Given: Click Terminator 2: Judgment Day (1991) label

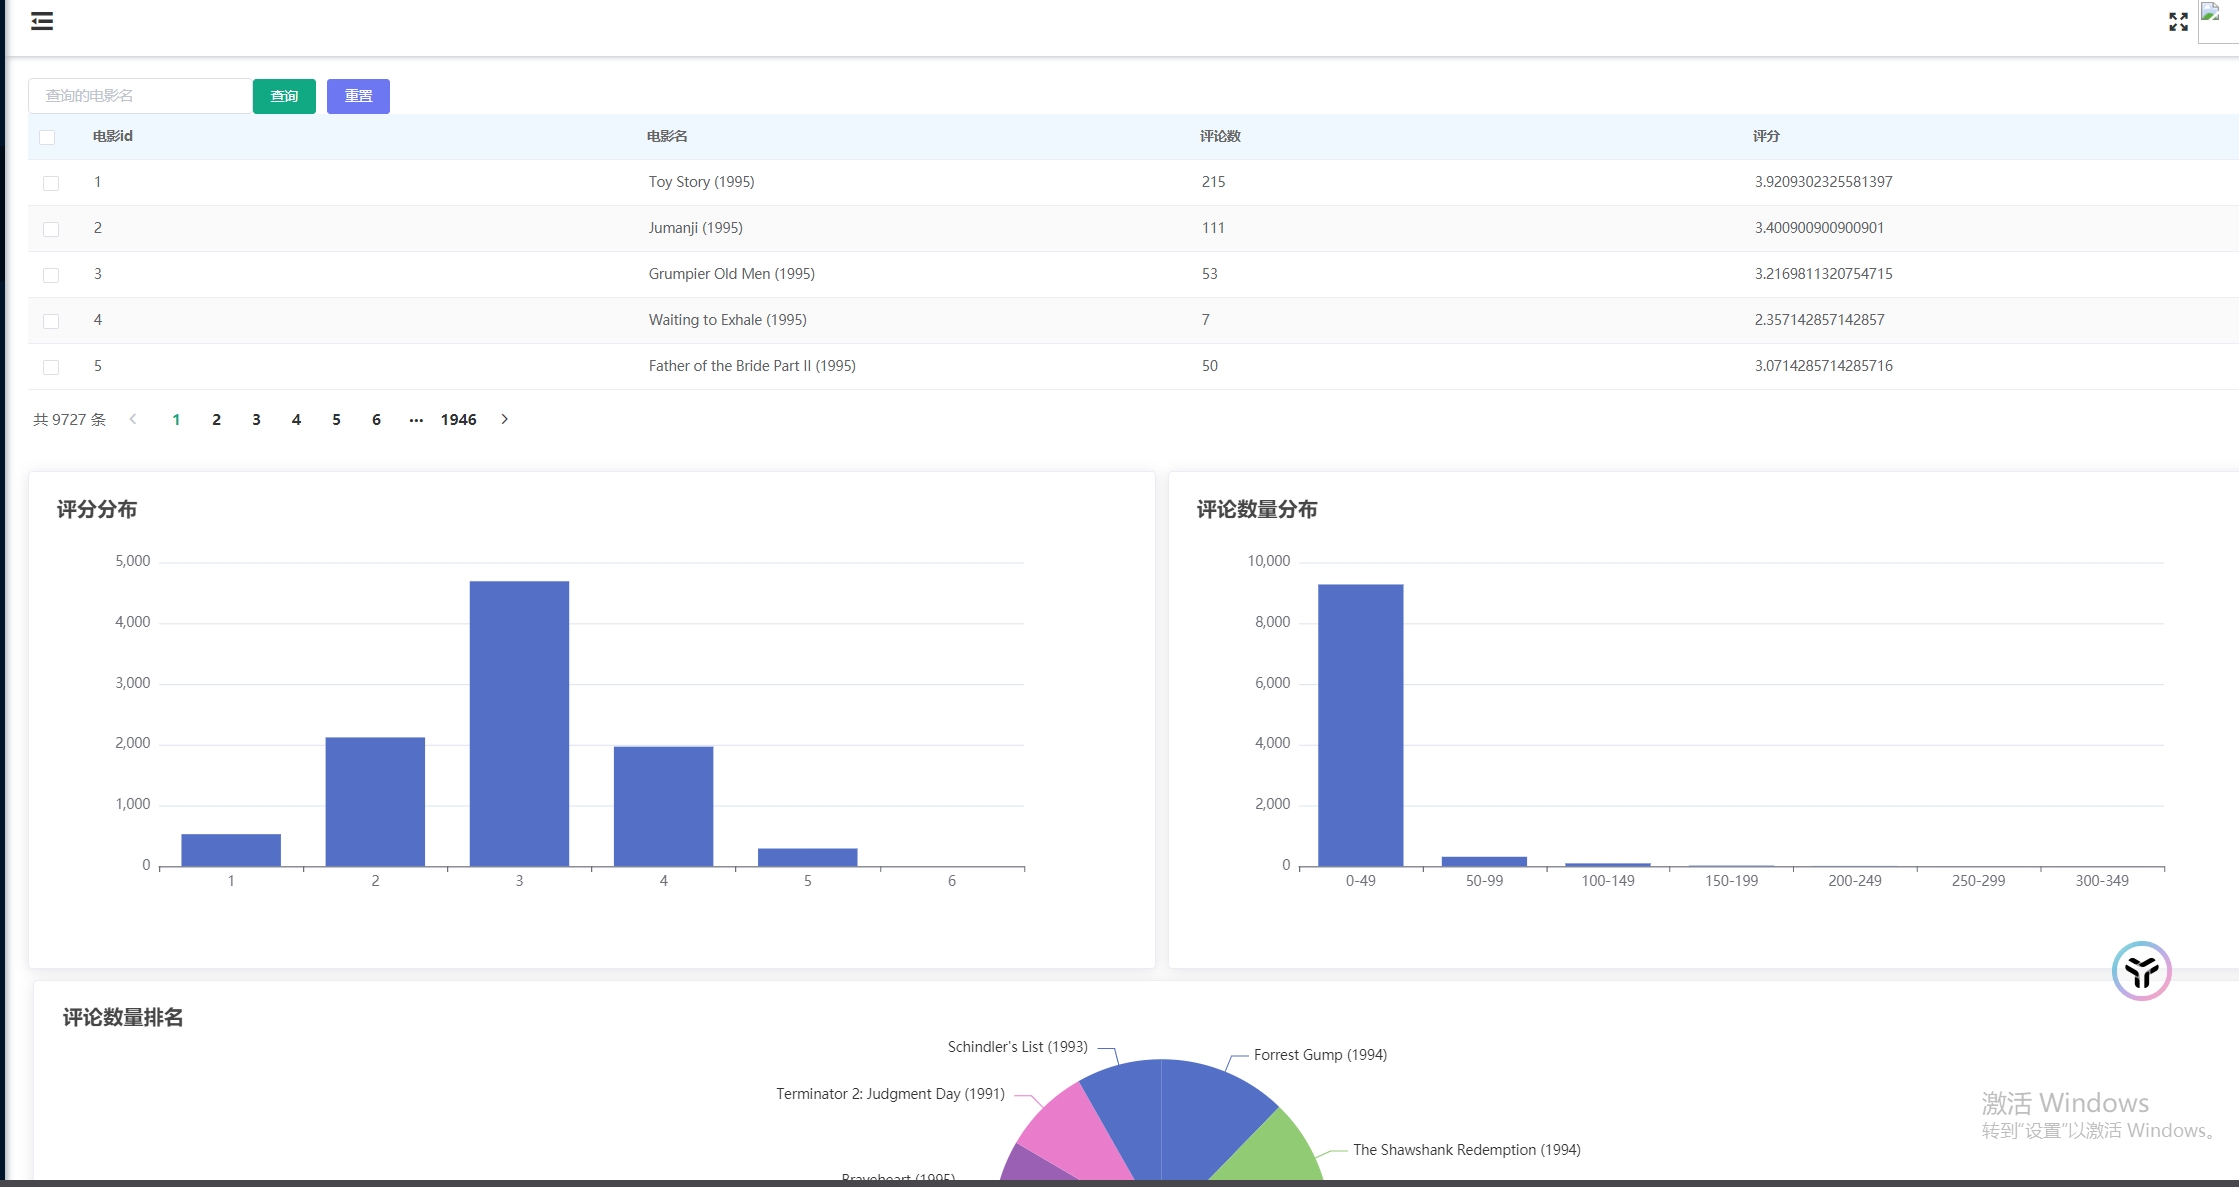Looking at the screenshot, I should pos(890,1094).
